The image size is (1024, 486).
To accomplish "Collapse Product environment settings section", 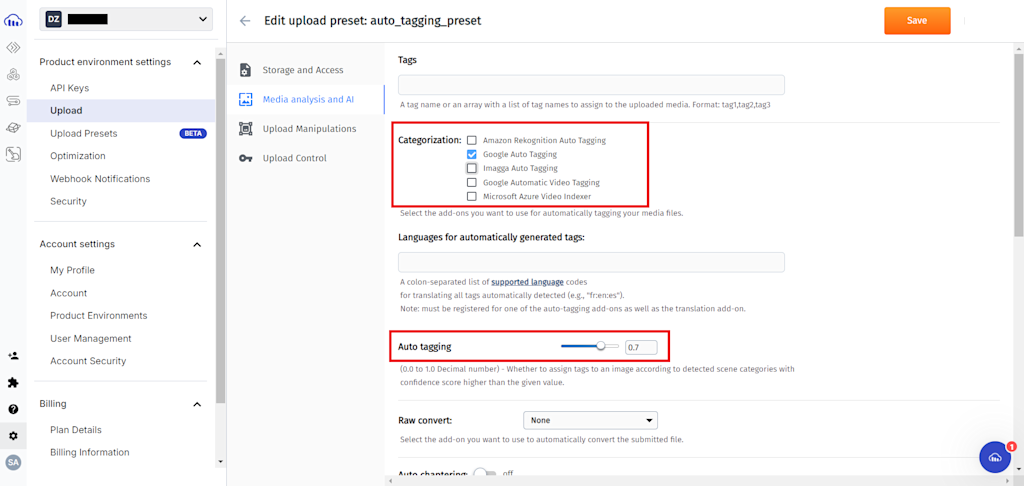I will [197, 62].
